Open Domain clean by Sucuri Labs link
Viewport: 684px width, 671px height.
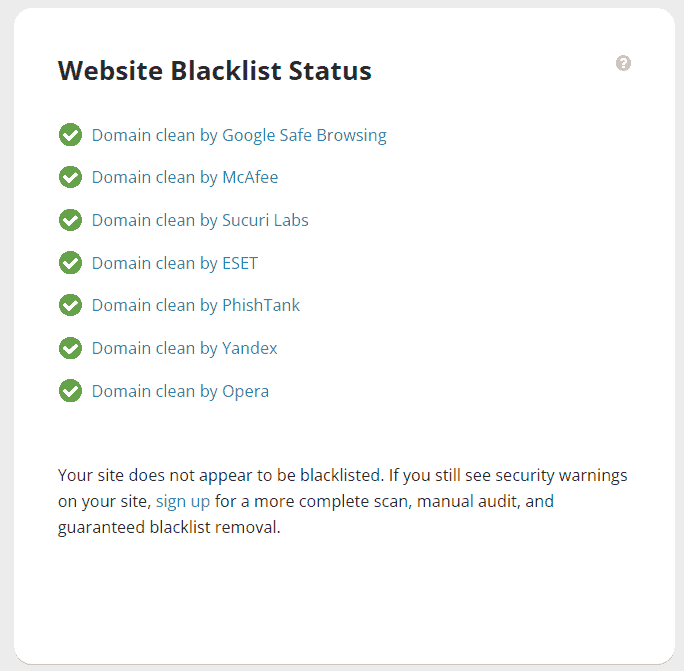click(200, 220)
